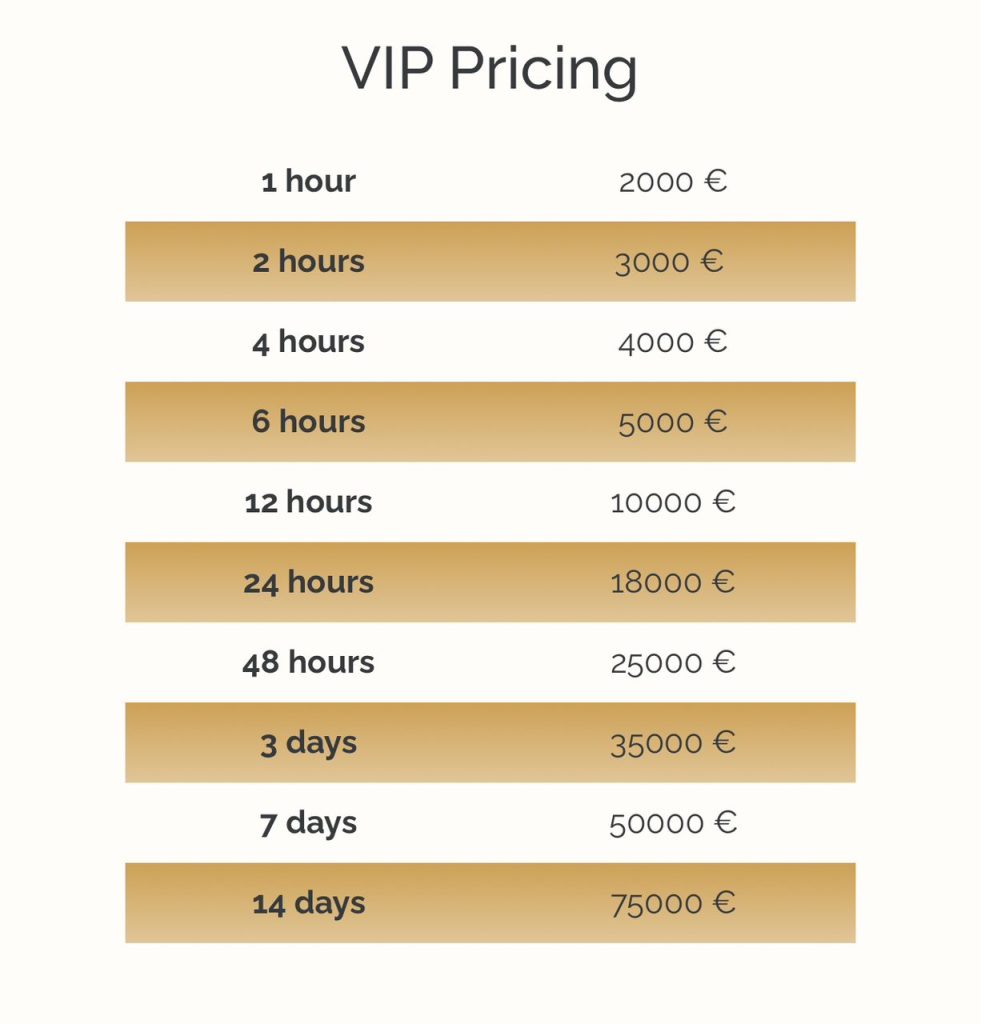The width and height of the screenshot is (981, 1024).
Task: Click the 35000 € price
Action: [672, 743]
